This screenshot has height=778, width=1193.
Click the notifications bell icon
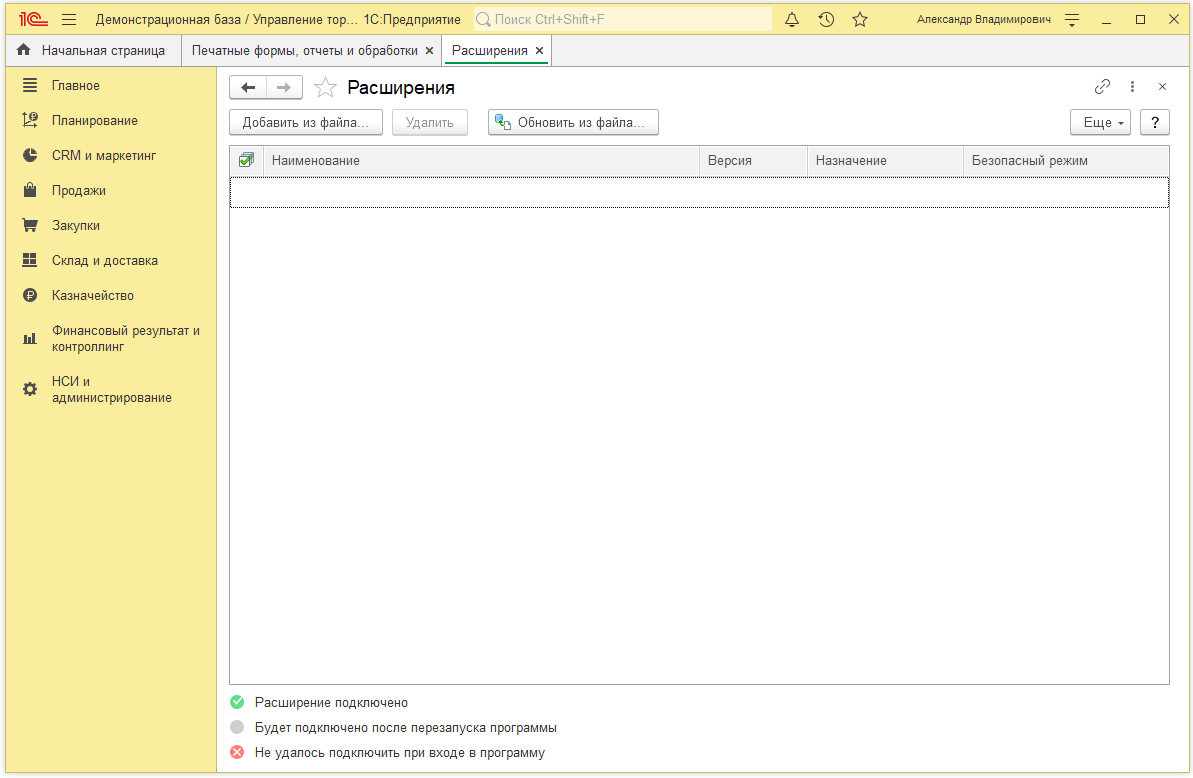click(792, 20)
